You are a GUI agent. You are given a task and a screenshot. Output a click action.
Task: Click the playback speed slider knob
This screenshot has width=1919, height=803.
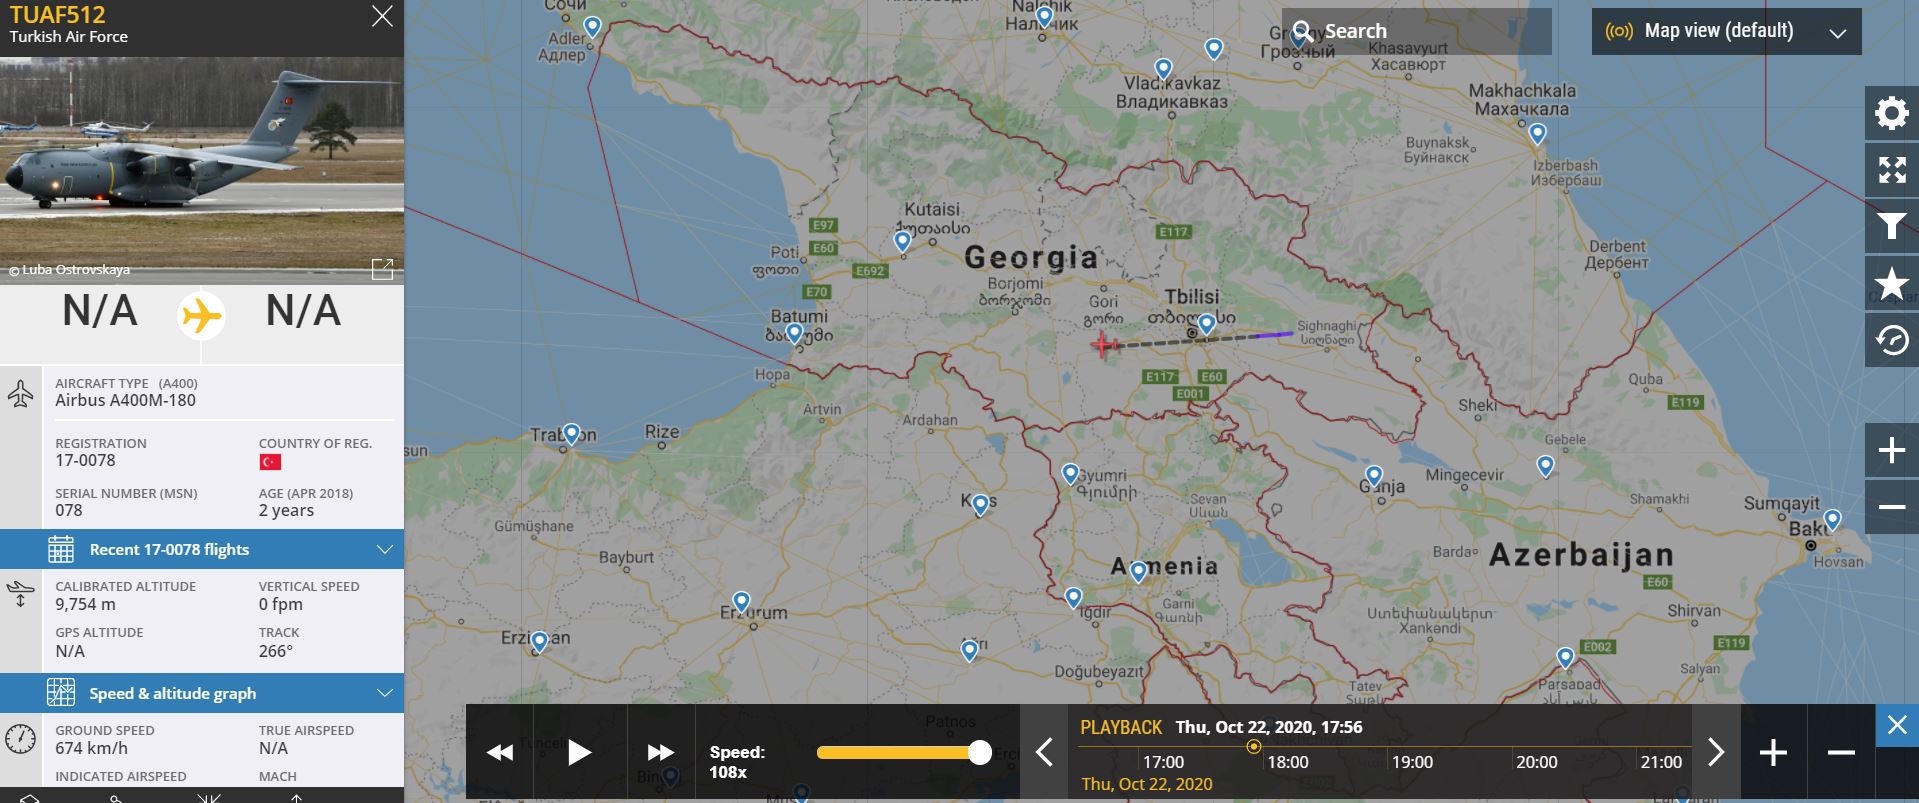[980, 753]
